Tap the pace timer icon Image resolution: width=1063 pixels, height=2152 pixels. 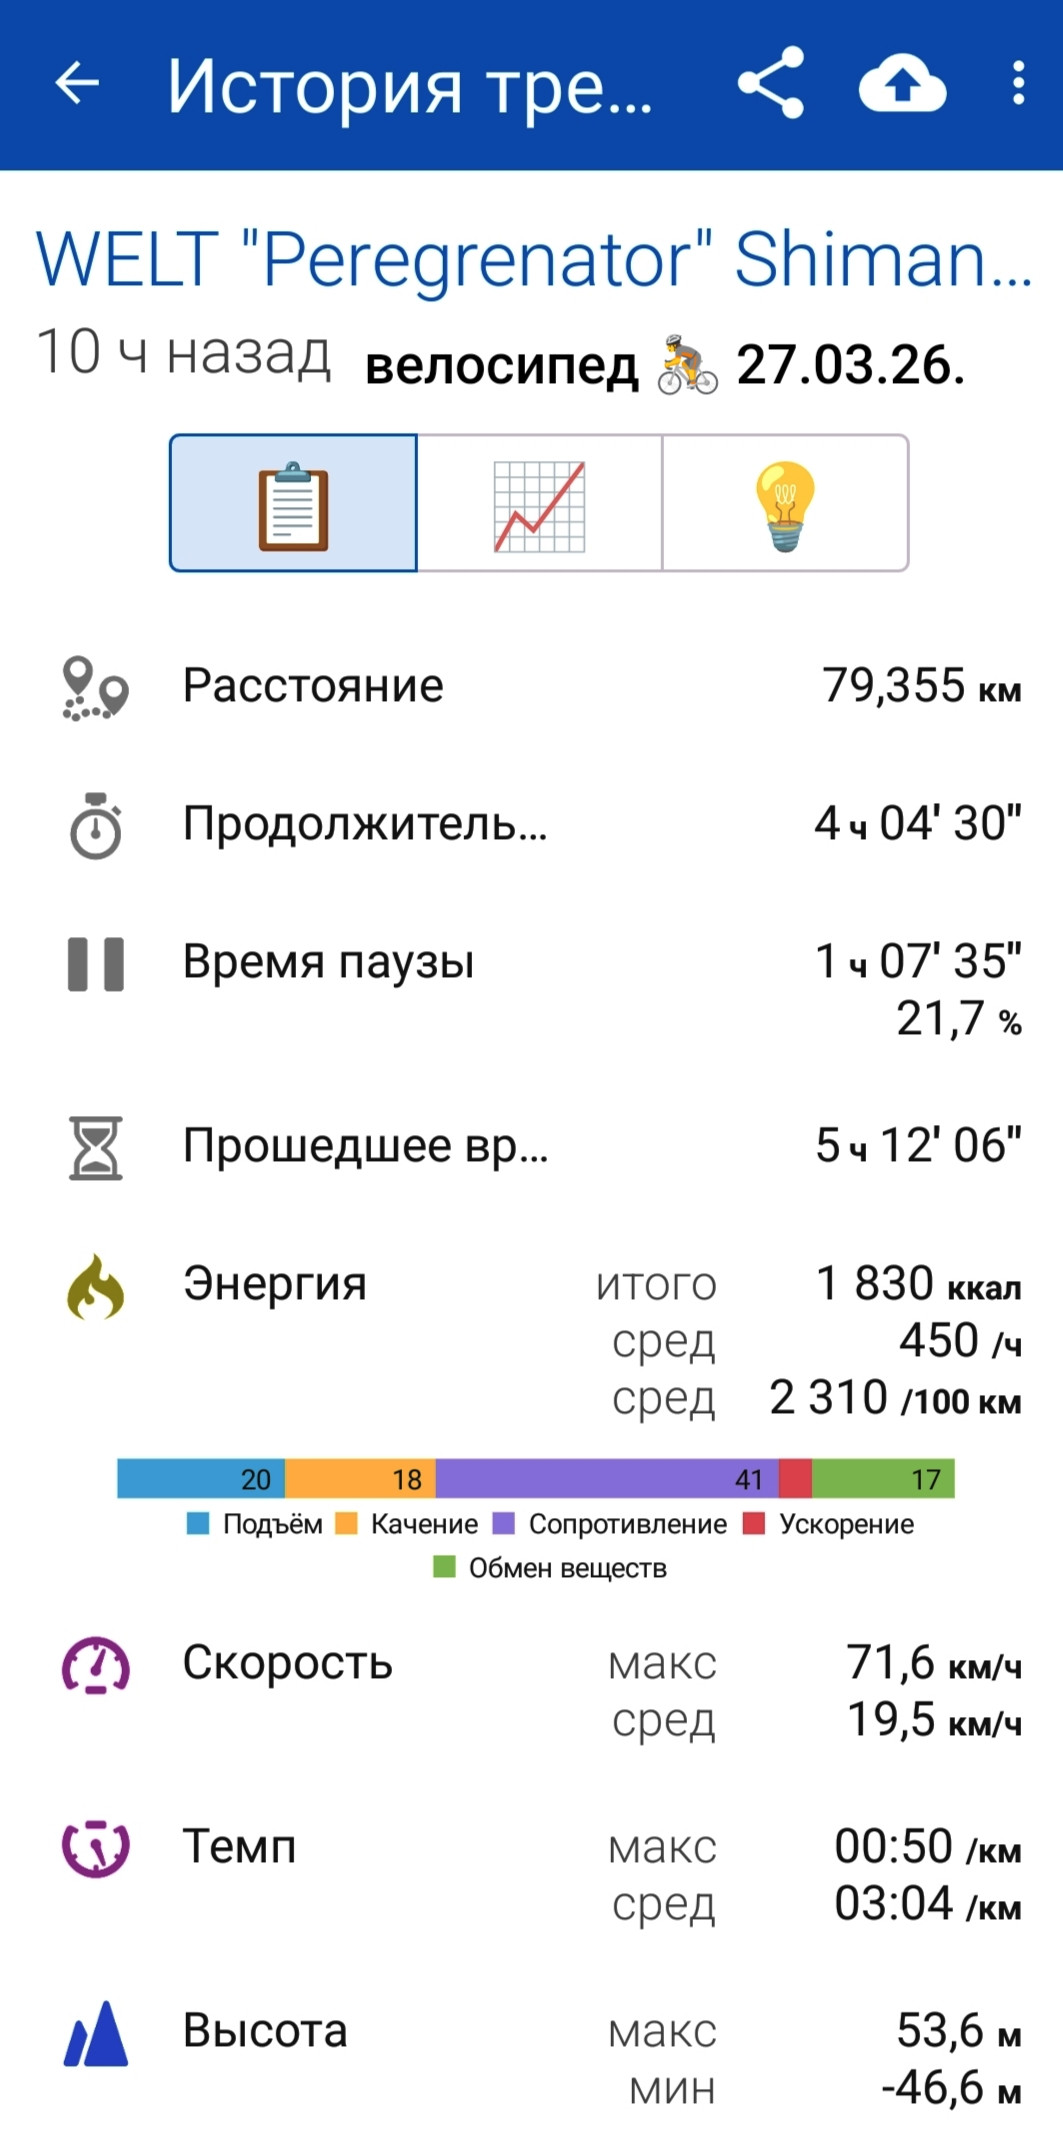click(96, 1849)
